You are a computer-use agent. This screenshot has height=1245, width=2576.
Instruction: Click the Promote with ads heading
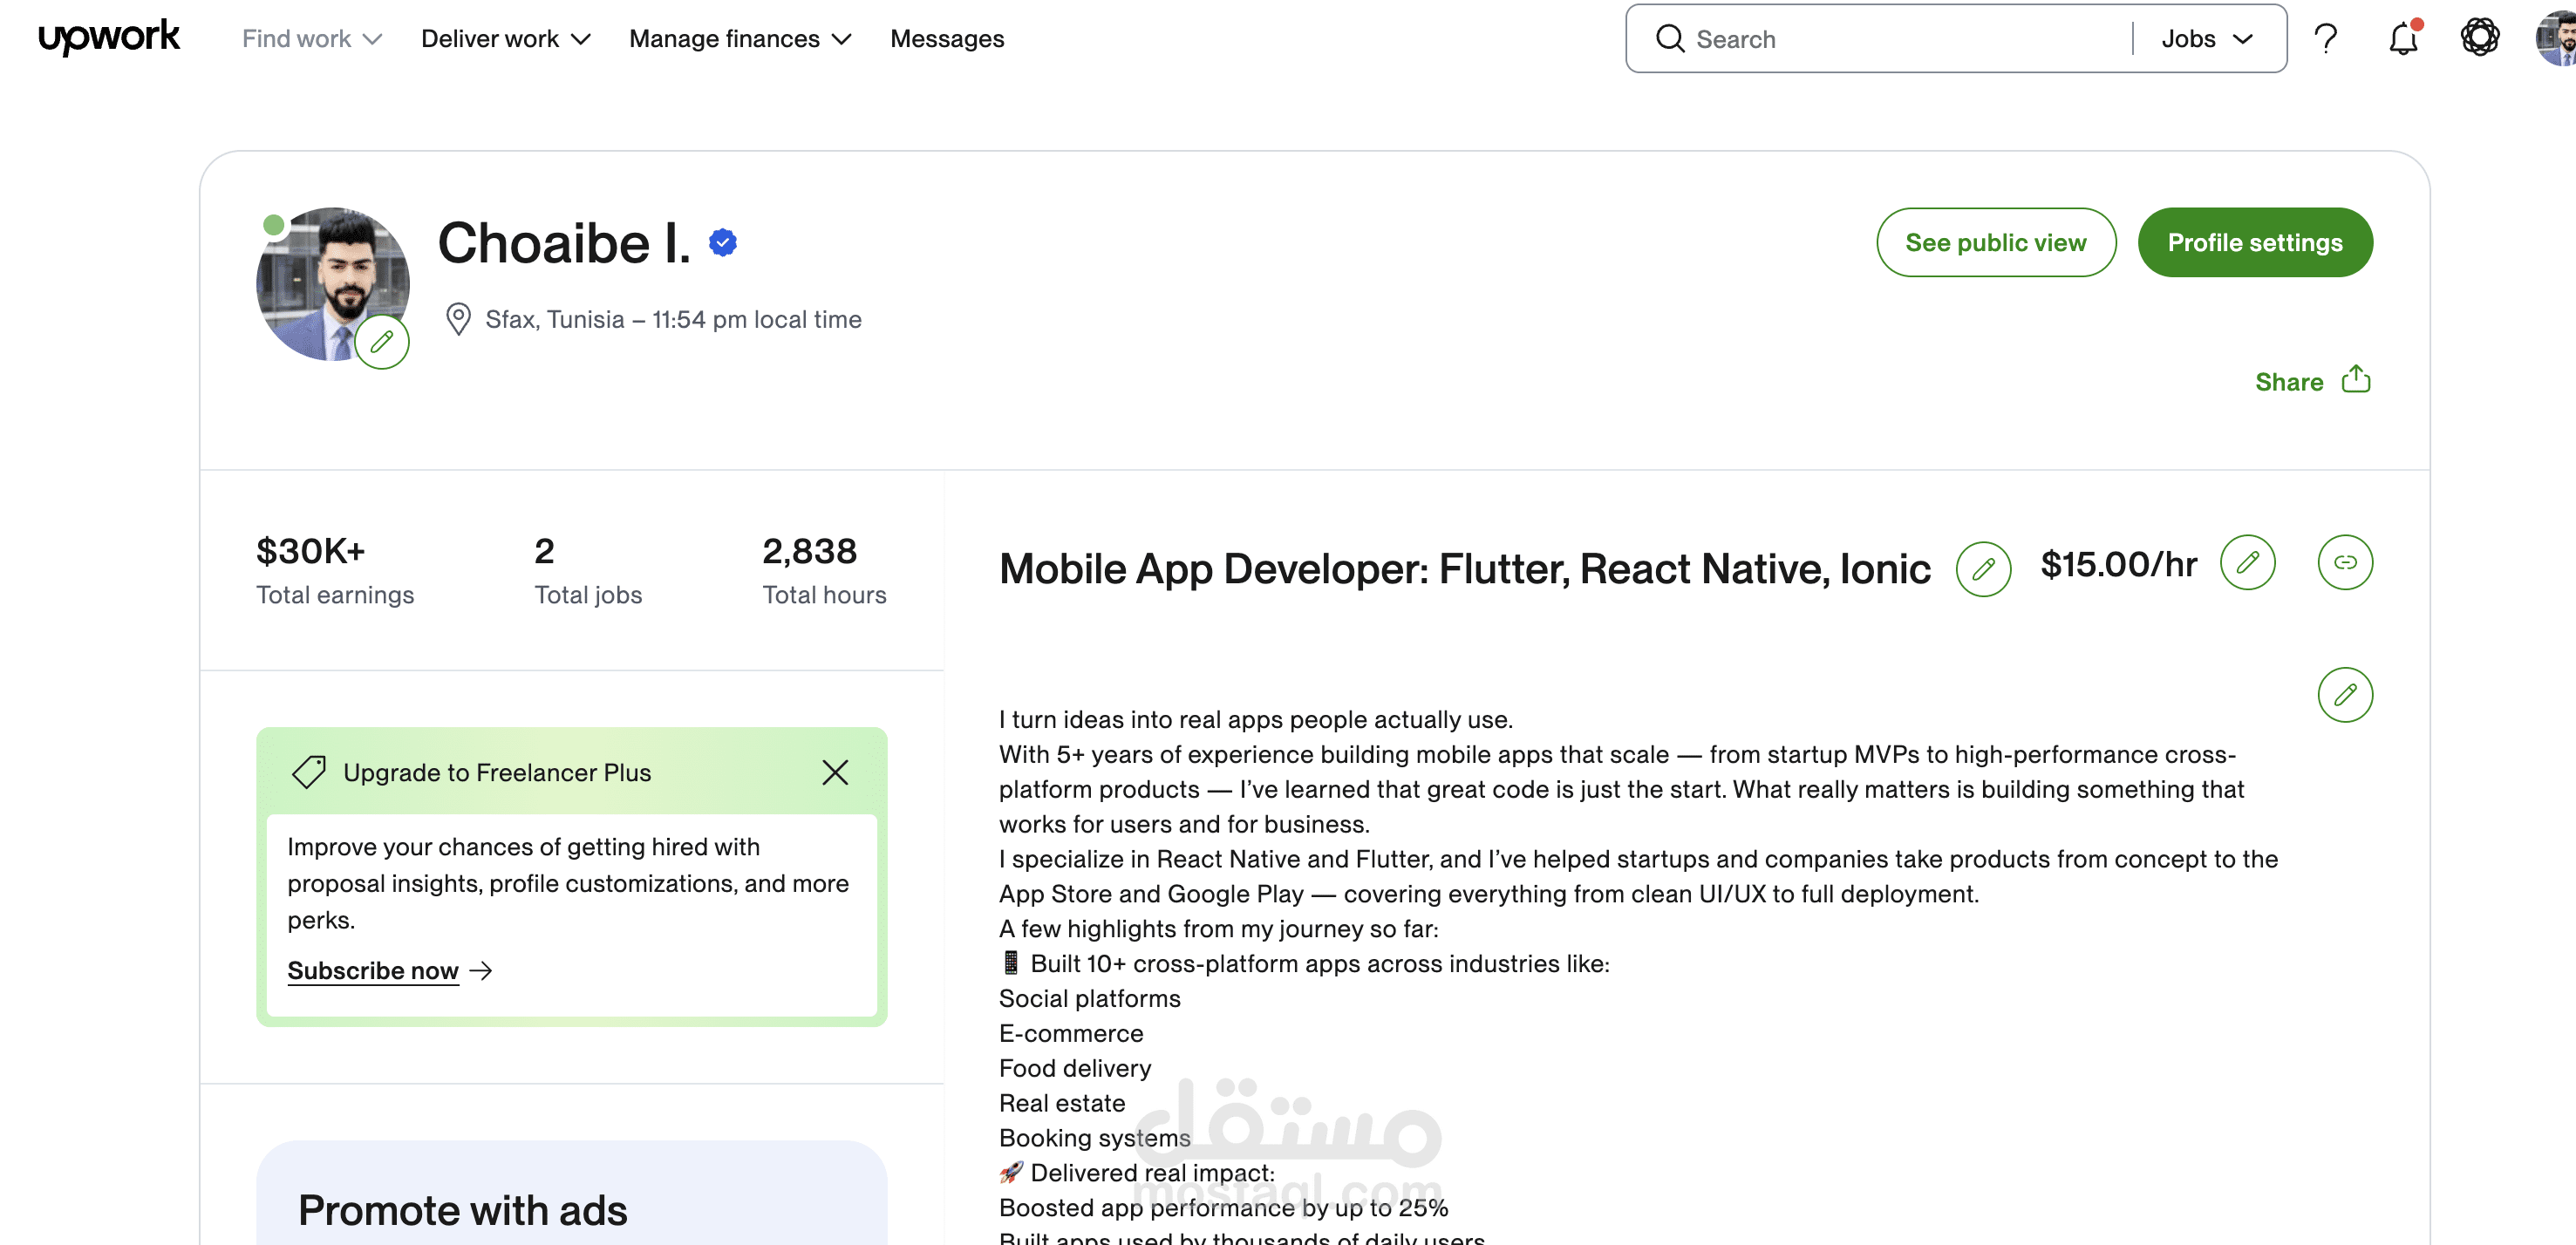click(462, 1210)
